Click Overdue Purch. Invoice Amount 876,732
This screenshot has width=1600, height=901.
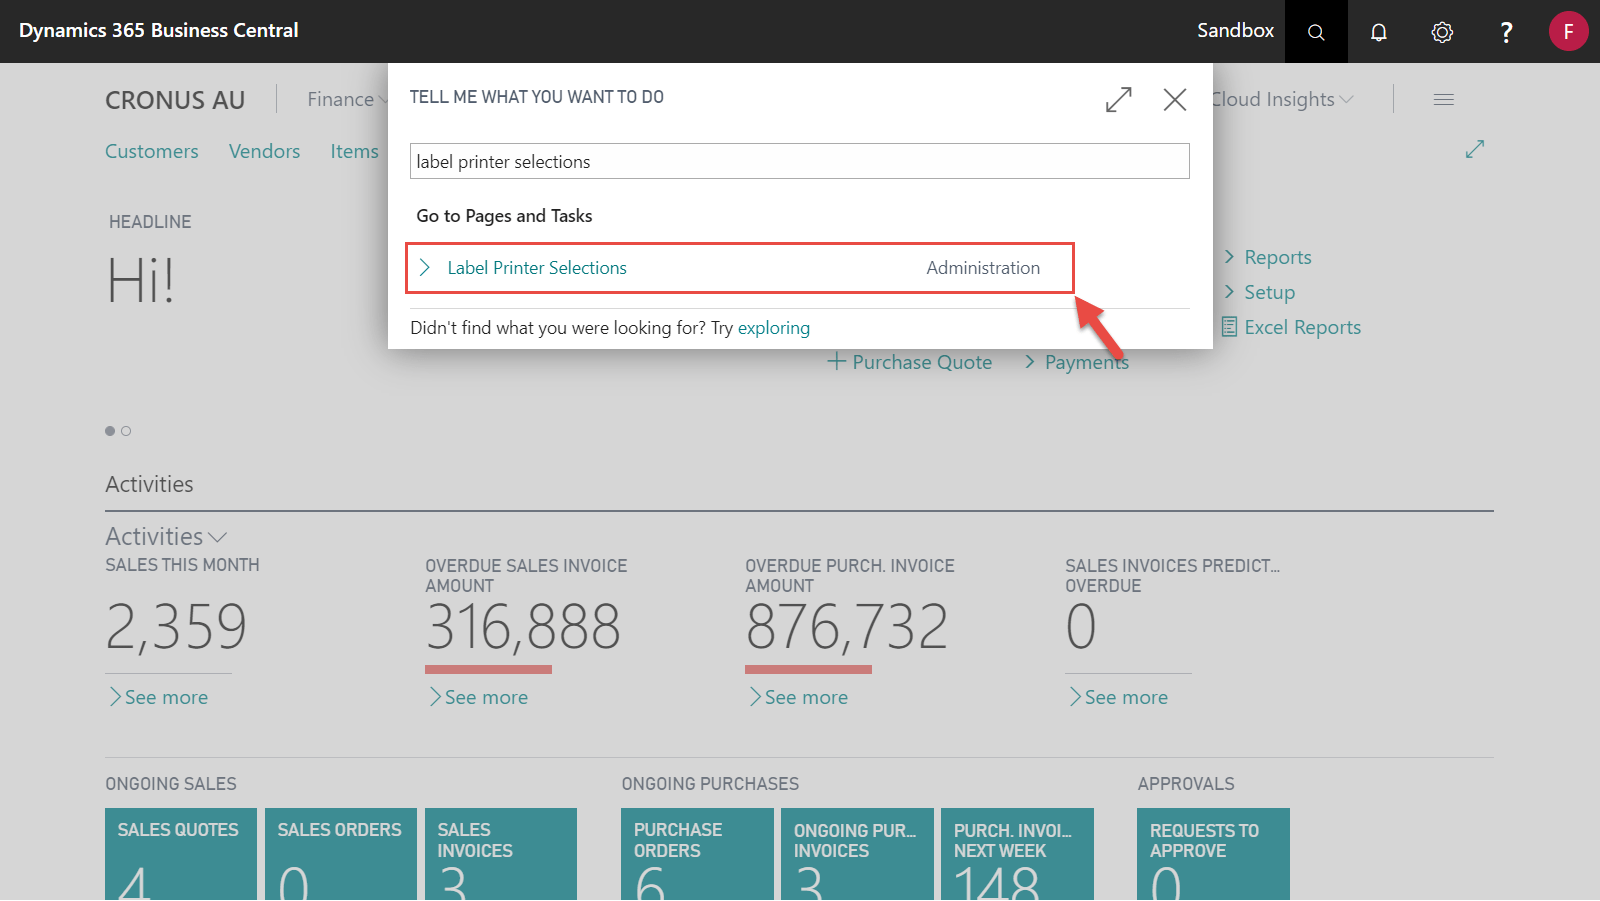(847, 627)
